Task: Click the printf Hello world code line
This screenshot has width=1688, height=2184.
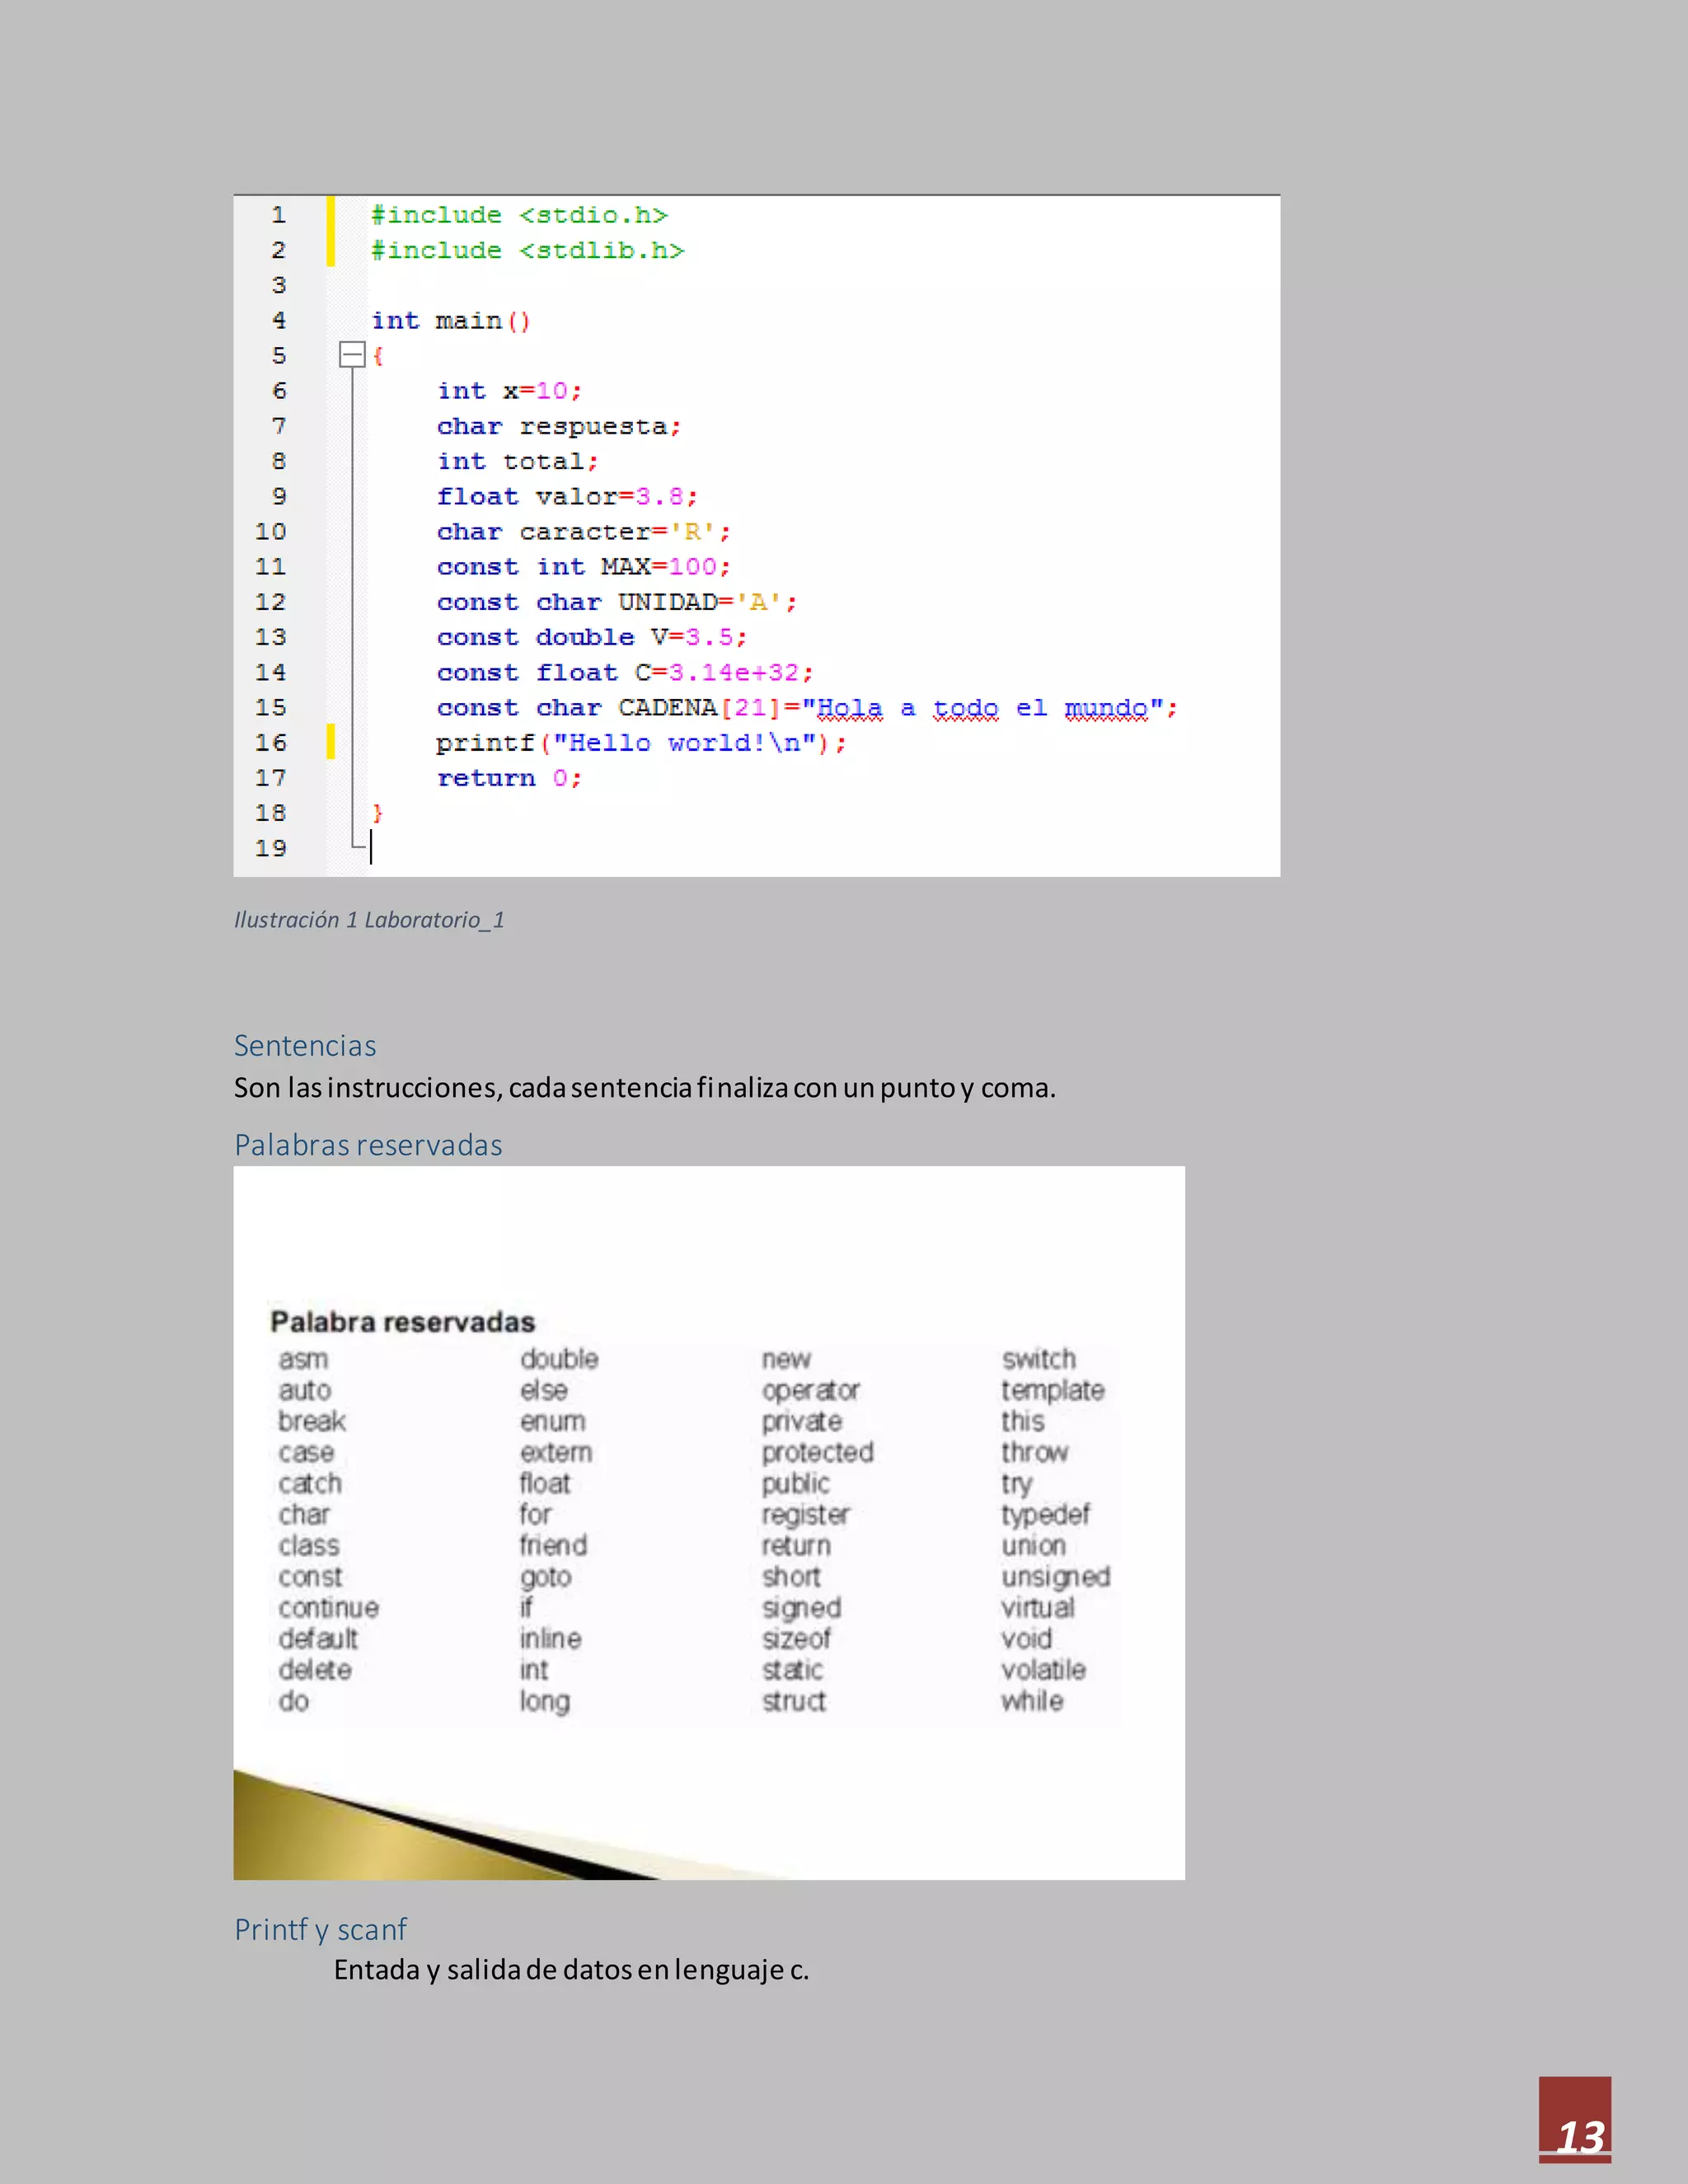Action: (640, 743)
